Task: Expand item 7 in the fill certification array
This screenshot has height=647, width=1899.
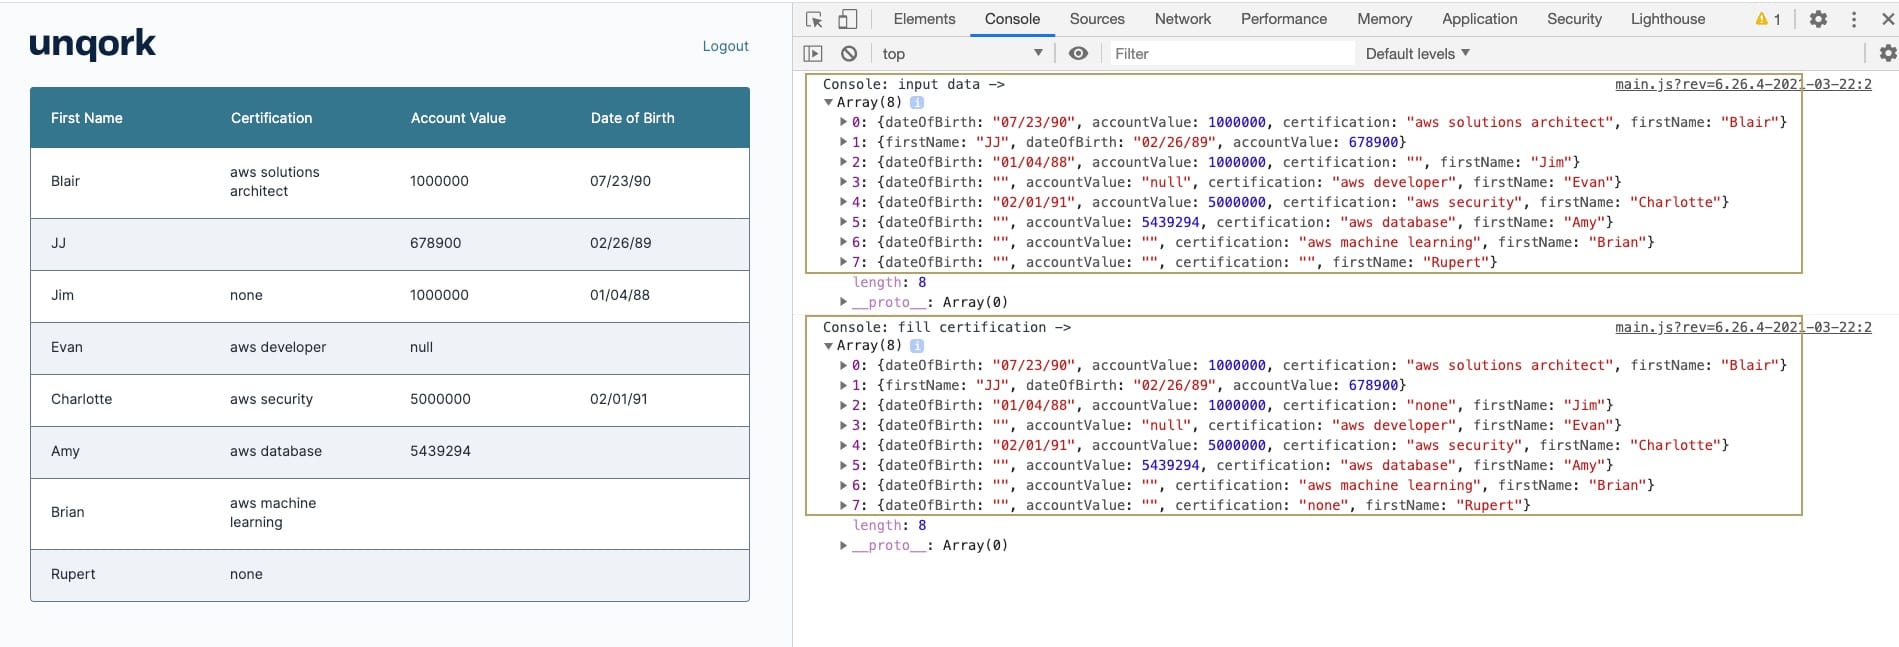Action: pos(843,506)
